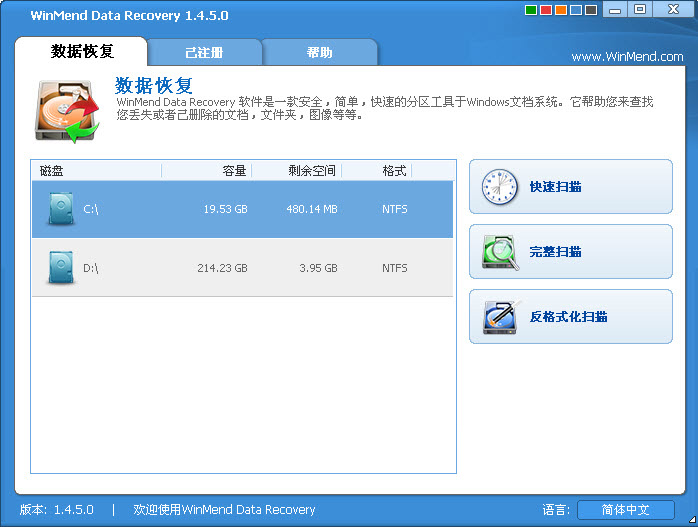Apply the blue theme color swatch

[575, 10]
